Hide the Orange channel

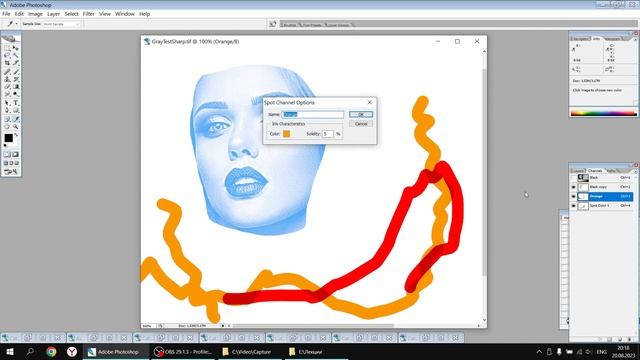pyautogui.click(x=573, y=196)
